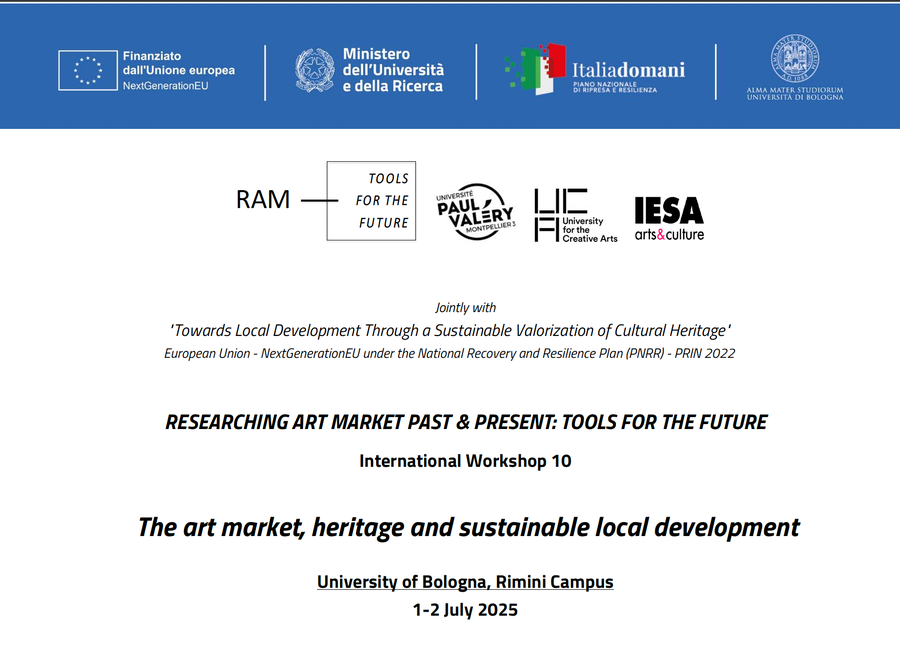Click the 'Ministero dell'Università e della Ricerca' text

click(393, 71)
